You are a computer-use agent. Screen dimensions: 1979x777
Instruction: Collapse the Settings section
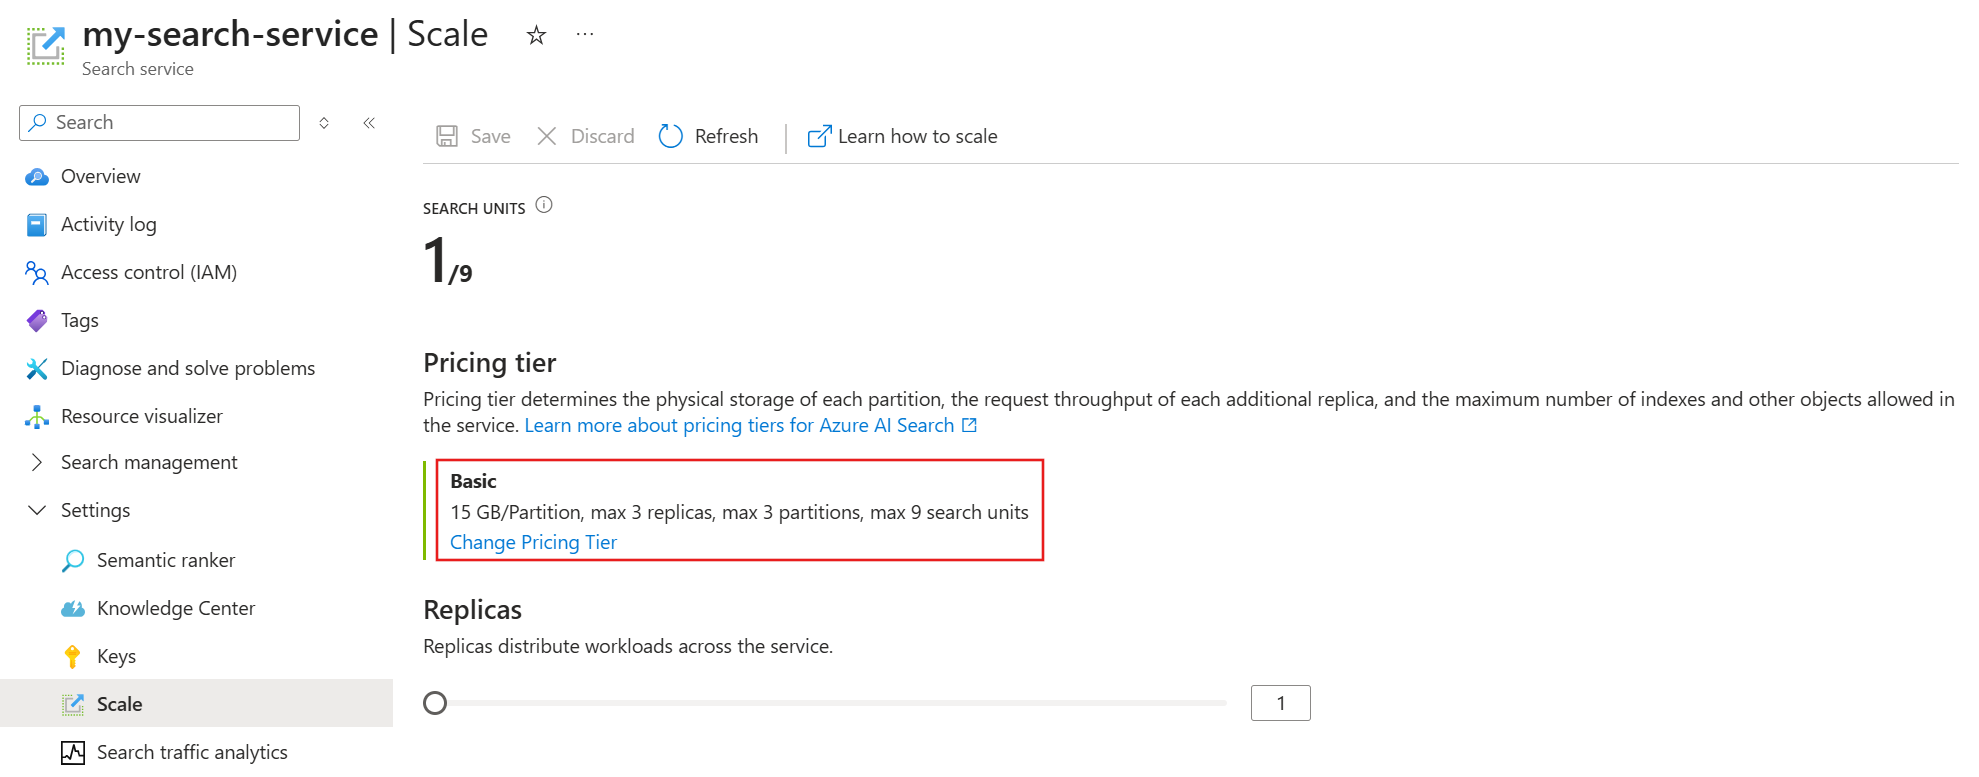(x=37, y=510)
